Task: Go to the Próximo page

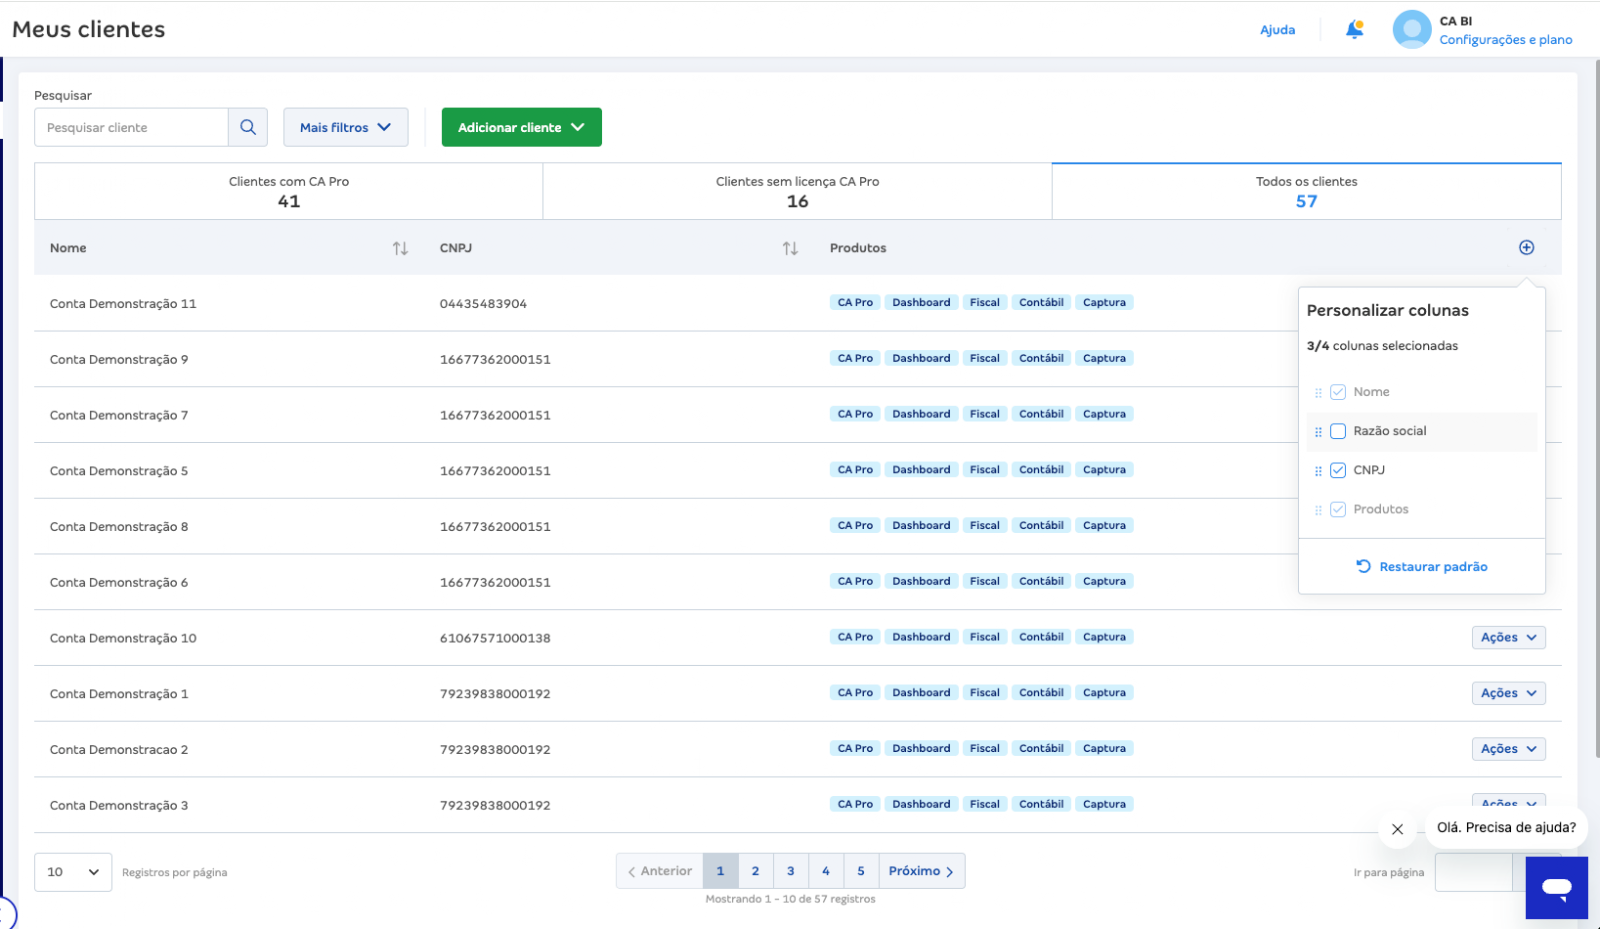Action: point(921,871)
